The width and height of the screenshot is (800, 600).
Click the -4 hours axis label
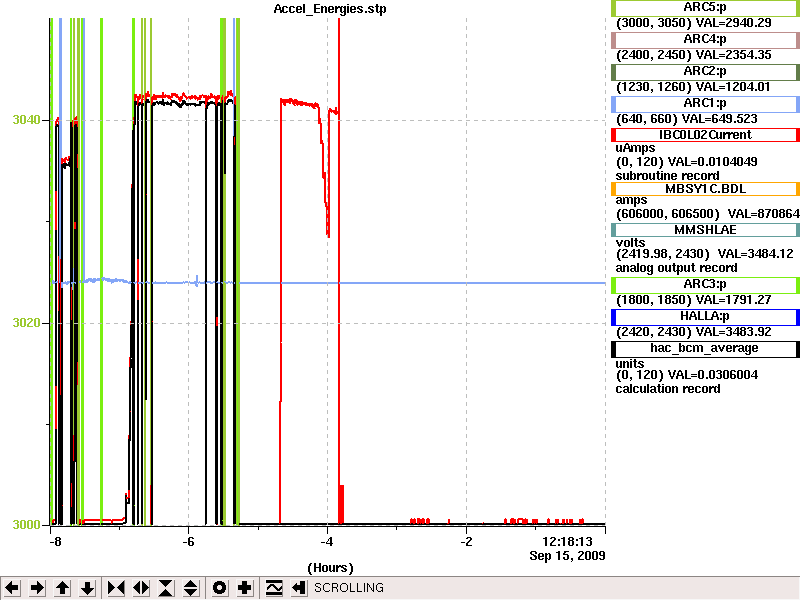coord(327,542)
